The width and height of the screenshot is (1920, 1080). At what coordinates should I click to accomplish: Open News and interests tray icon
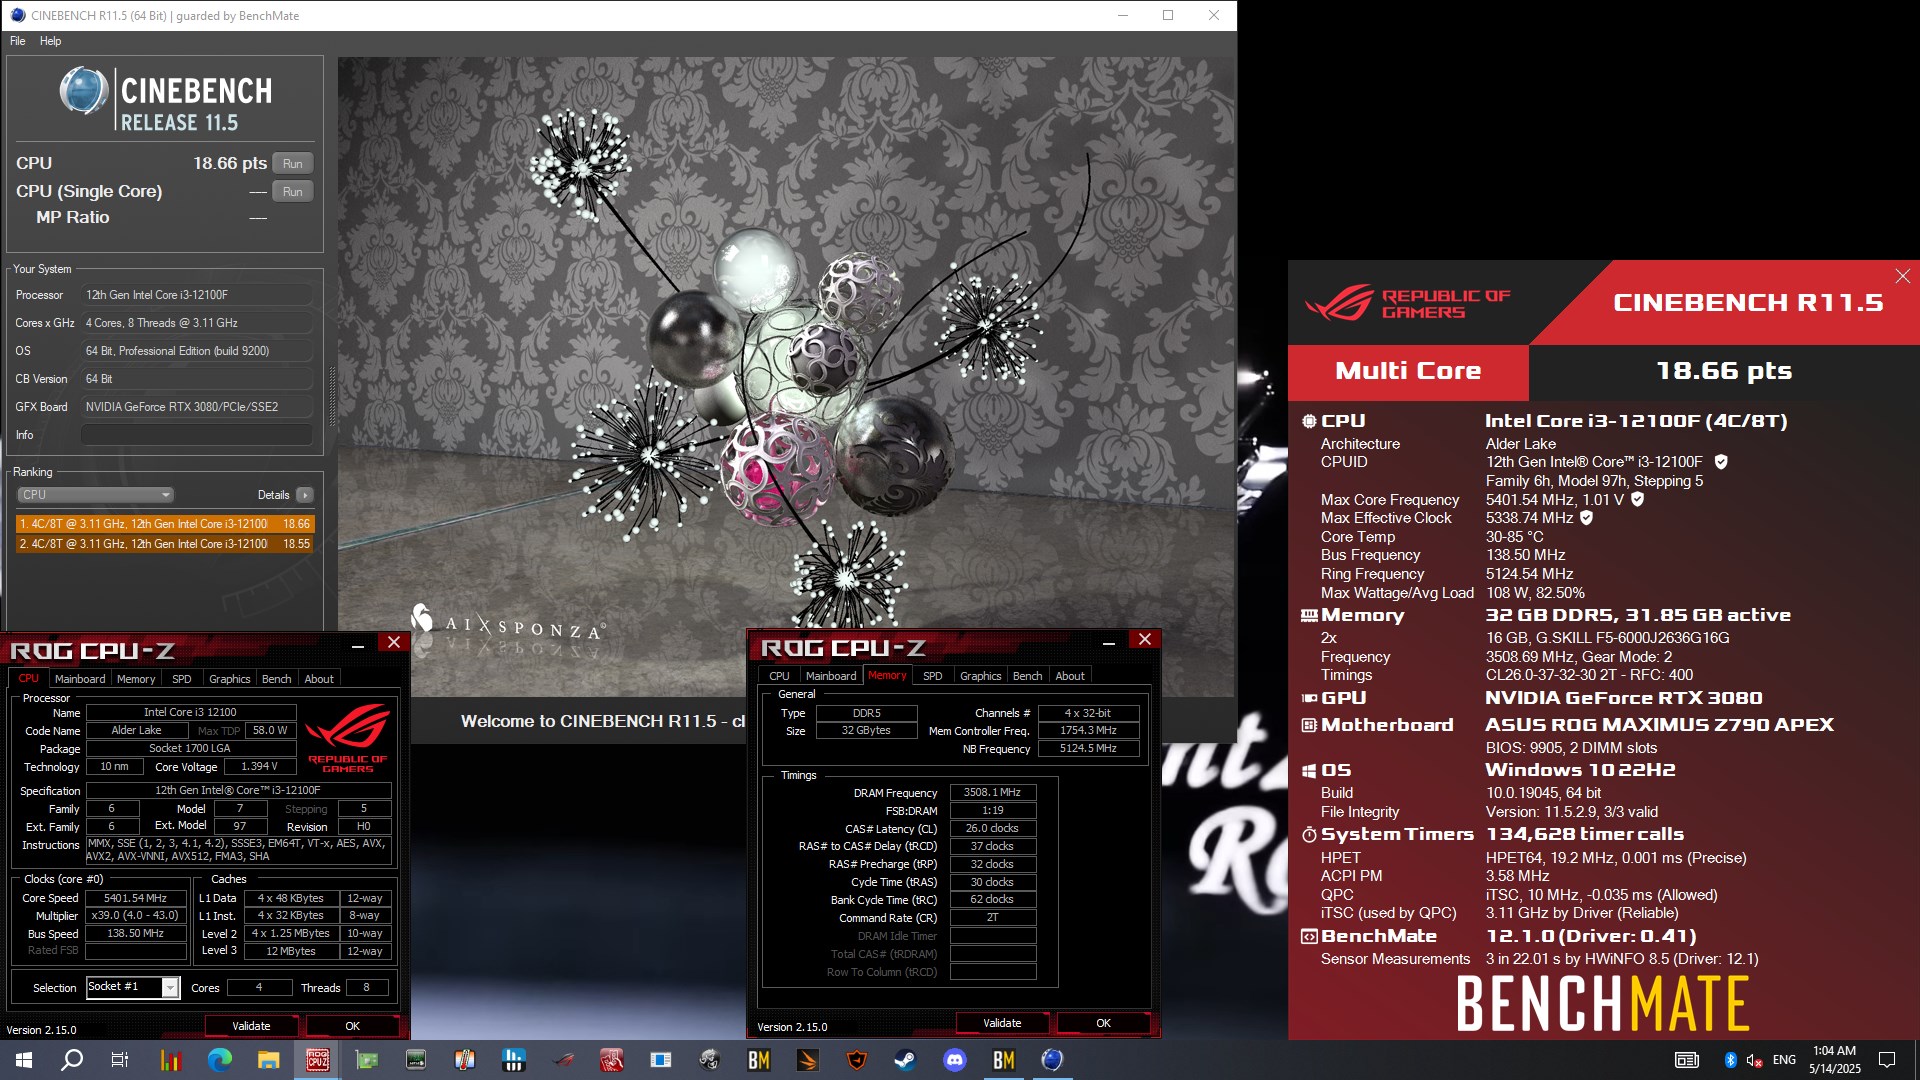(1687, 1060)
